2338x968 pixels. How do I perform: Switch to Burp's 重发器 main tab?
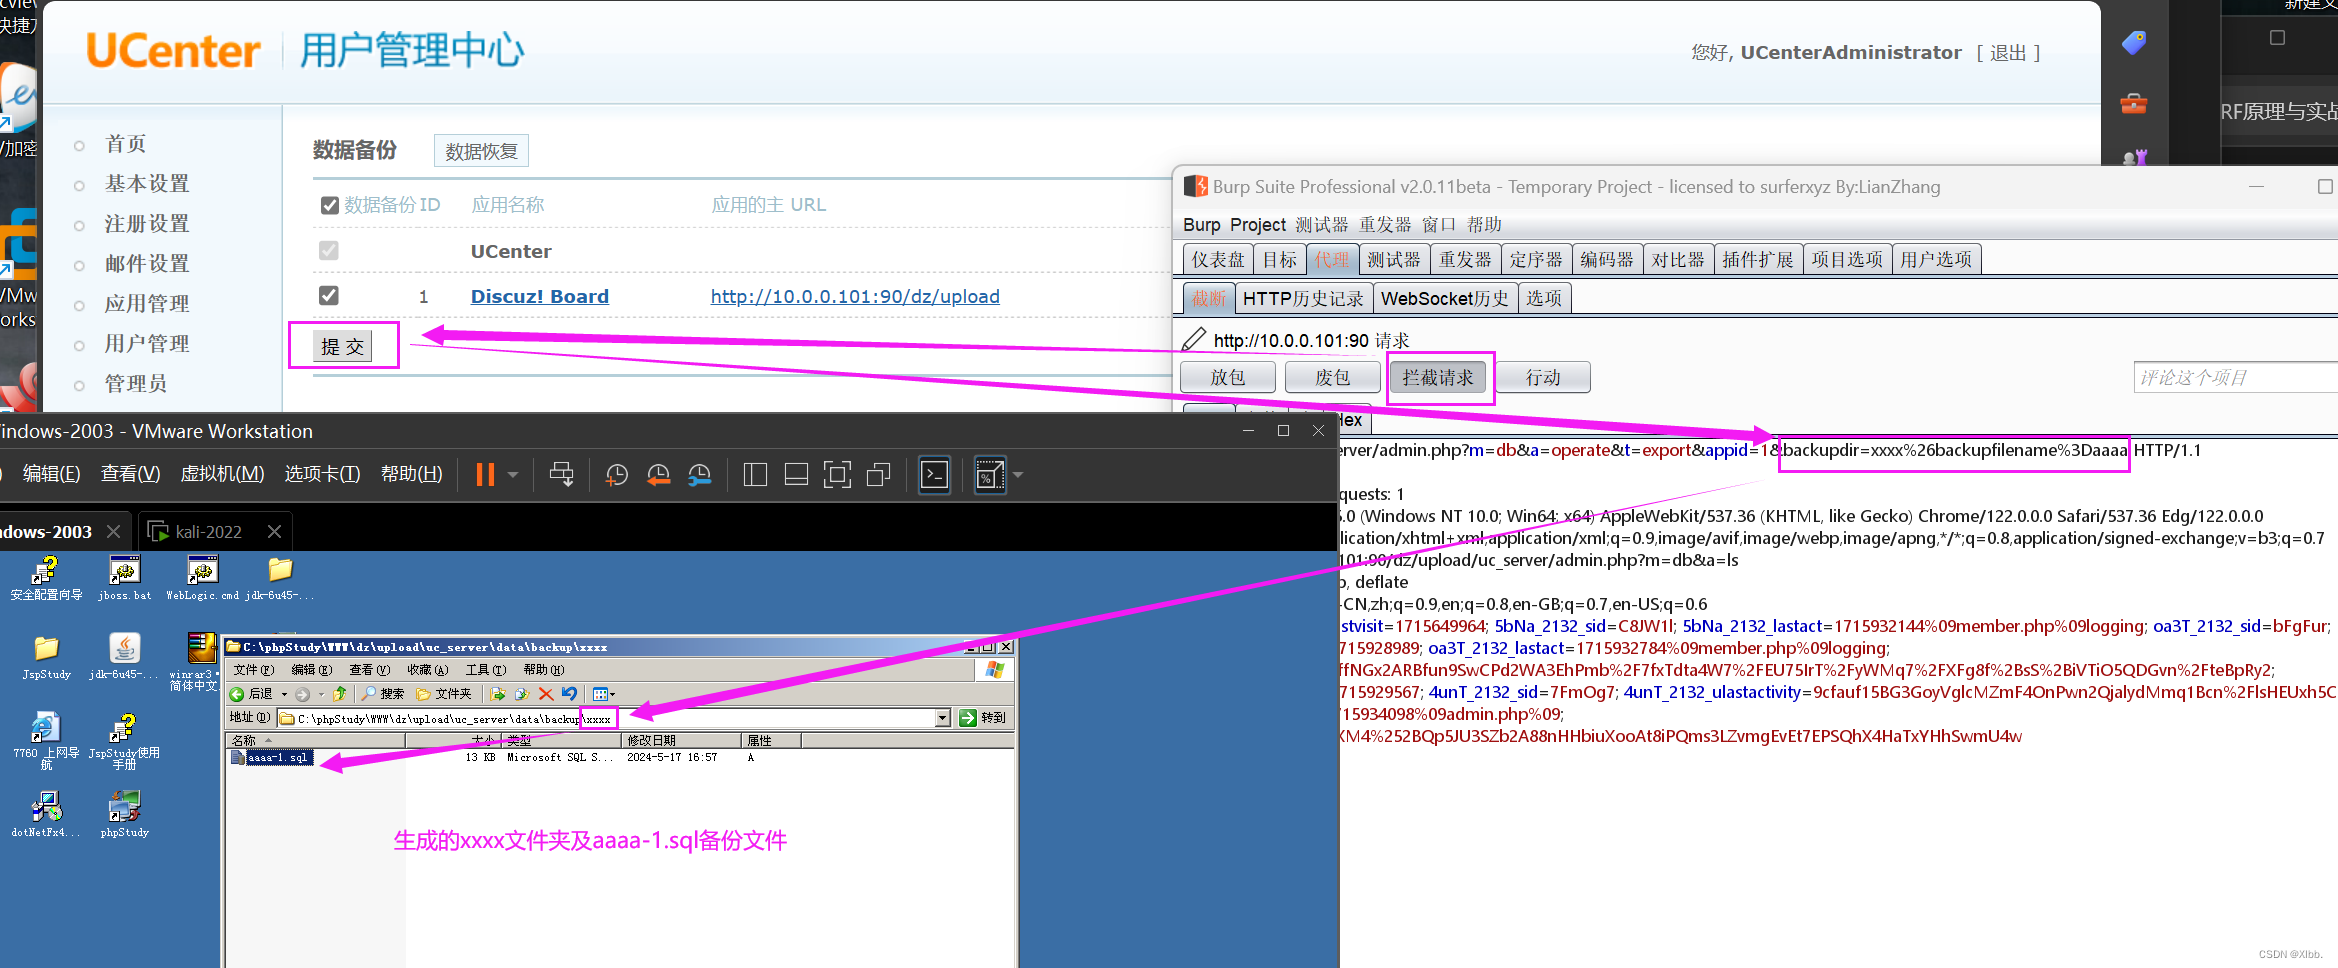1465,260
